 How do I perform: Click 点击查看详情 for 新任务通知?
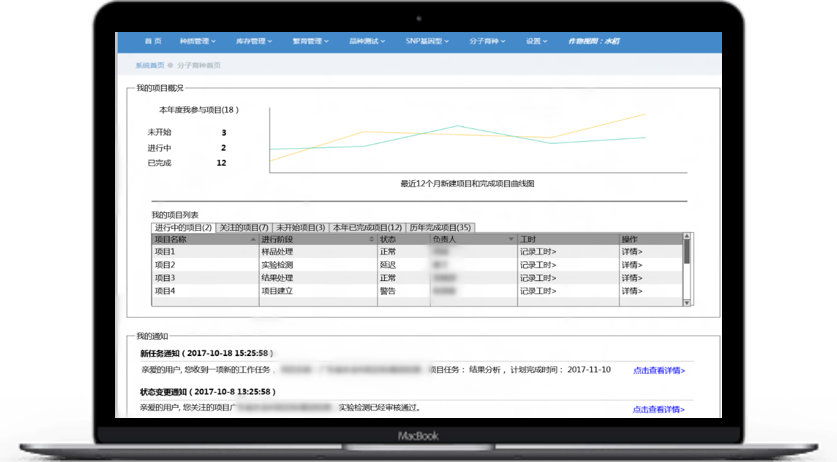tap(658, 370)
